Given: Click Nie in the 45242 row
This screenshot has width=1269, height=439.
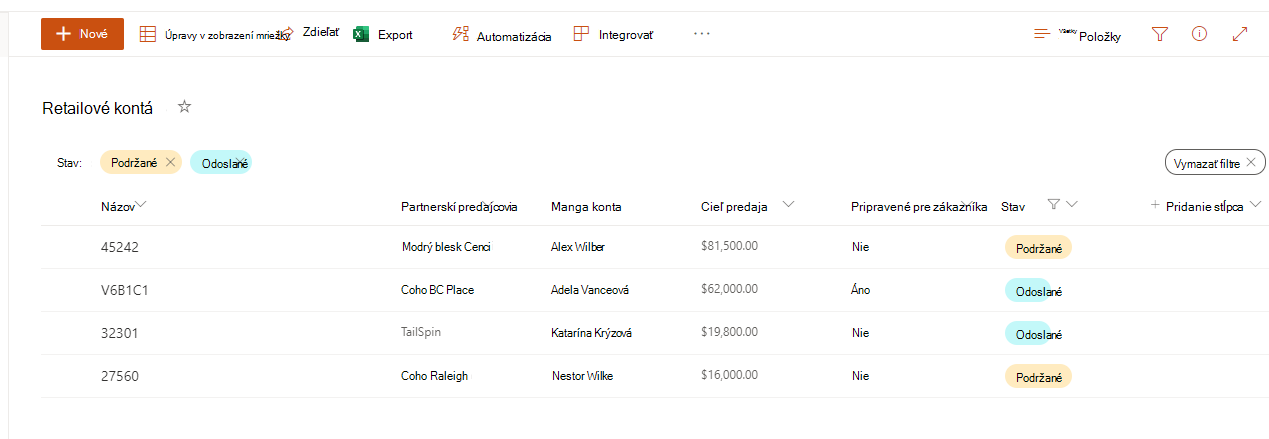Looking at the screenshot, I should point(859,247).
